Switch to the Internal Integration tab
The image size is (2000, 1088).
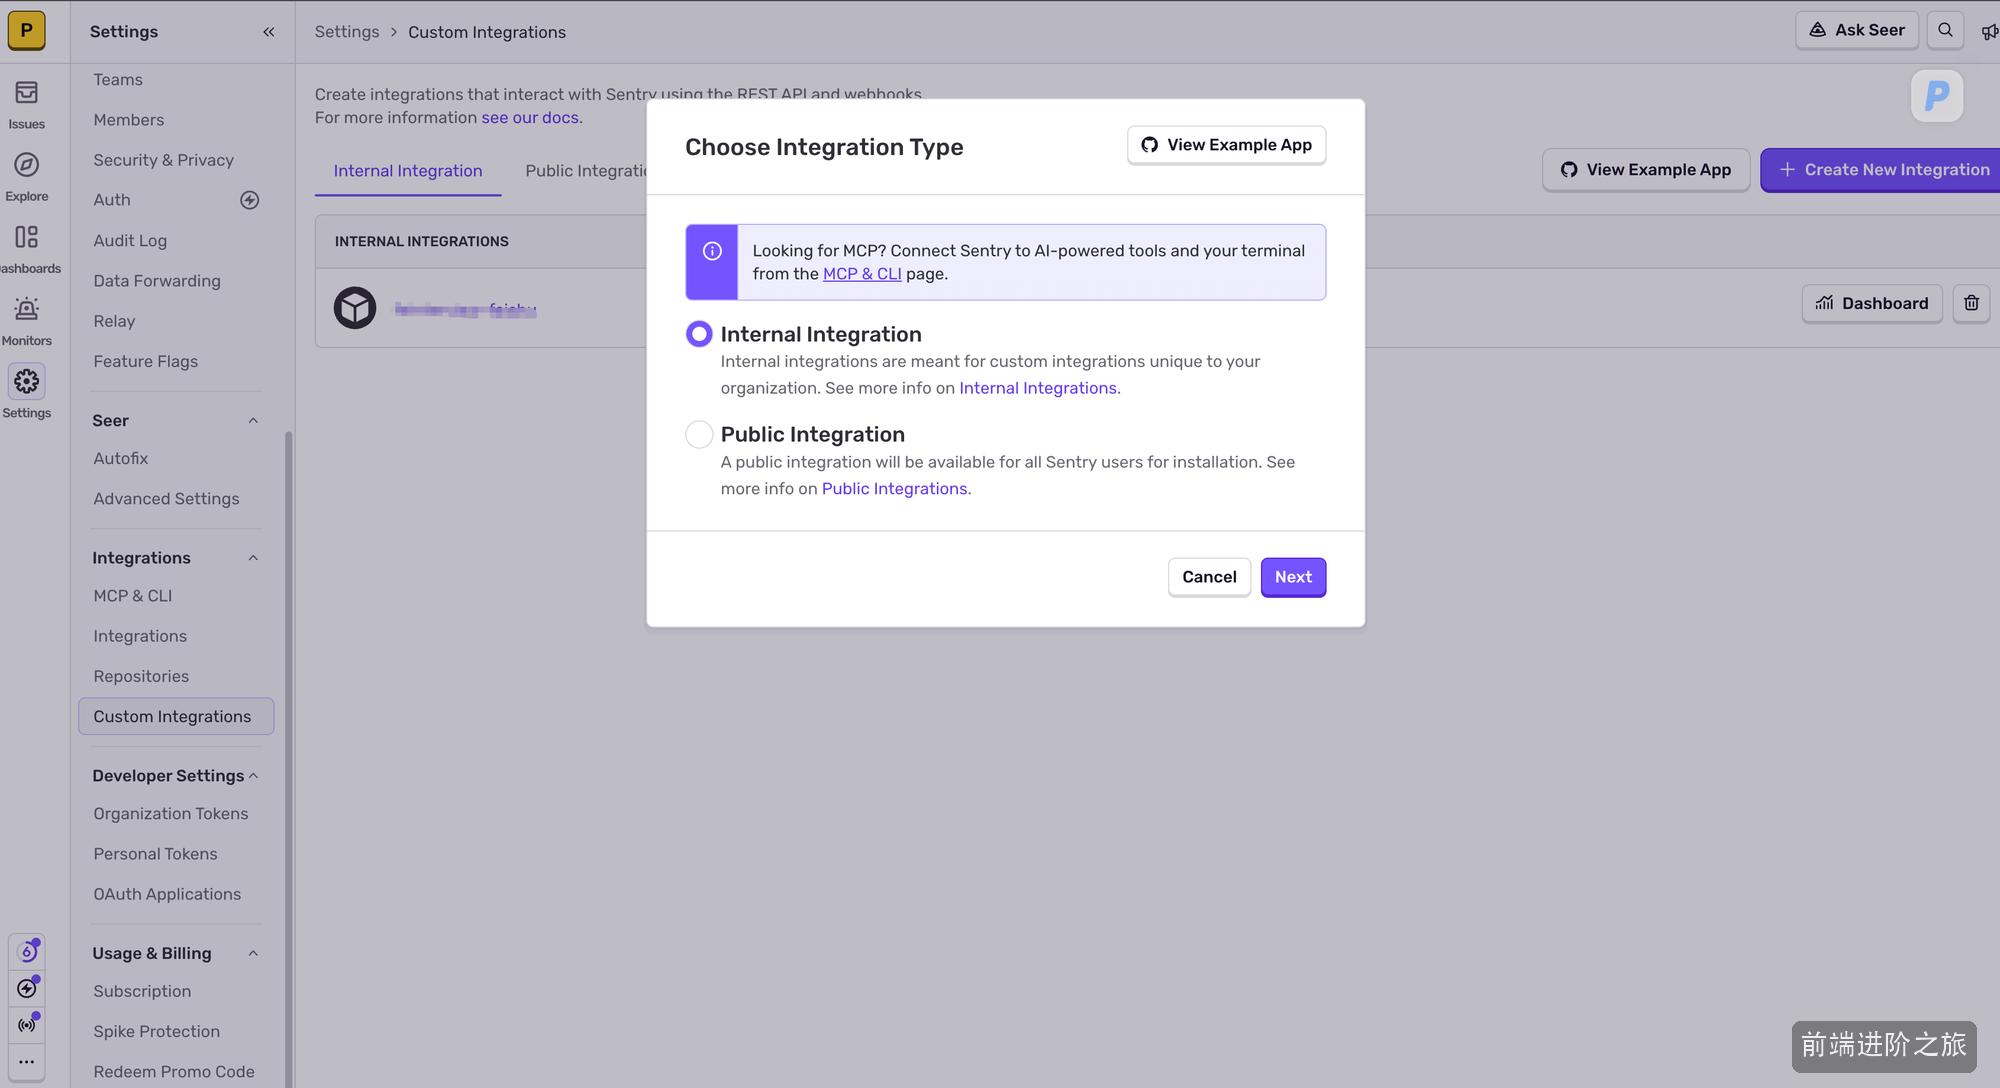(408, 171)
